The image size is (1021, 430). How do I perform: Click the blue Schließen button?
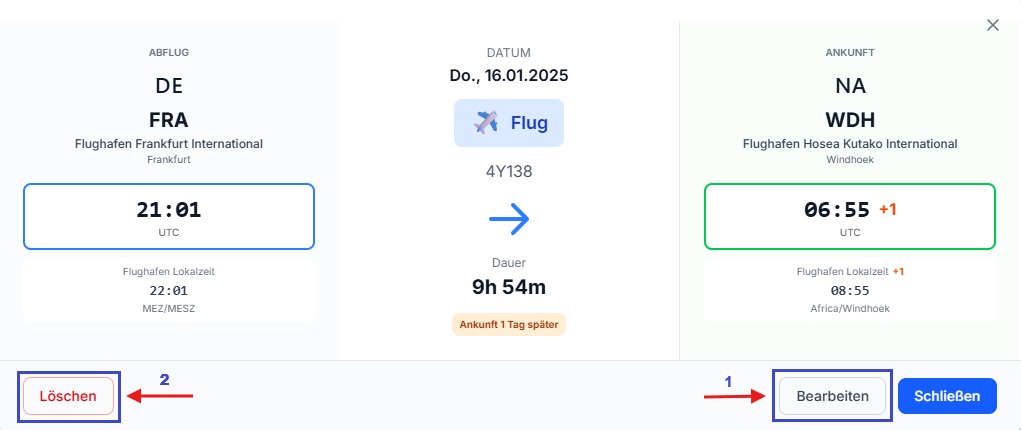pos(947,396)
